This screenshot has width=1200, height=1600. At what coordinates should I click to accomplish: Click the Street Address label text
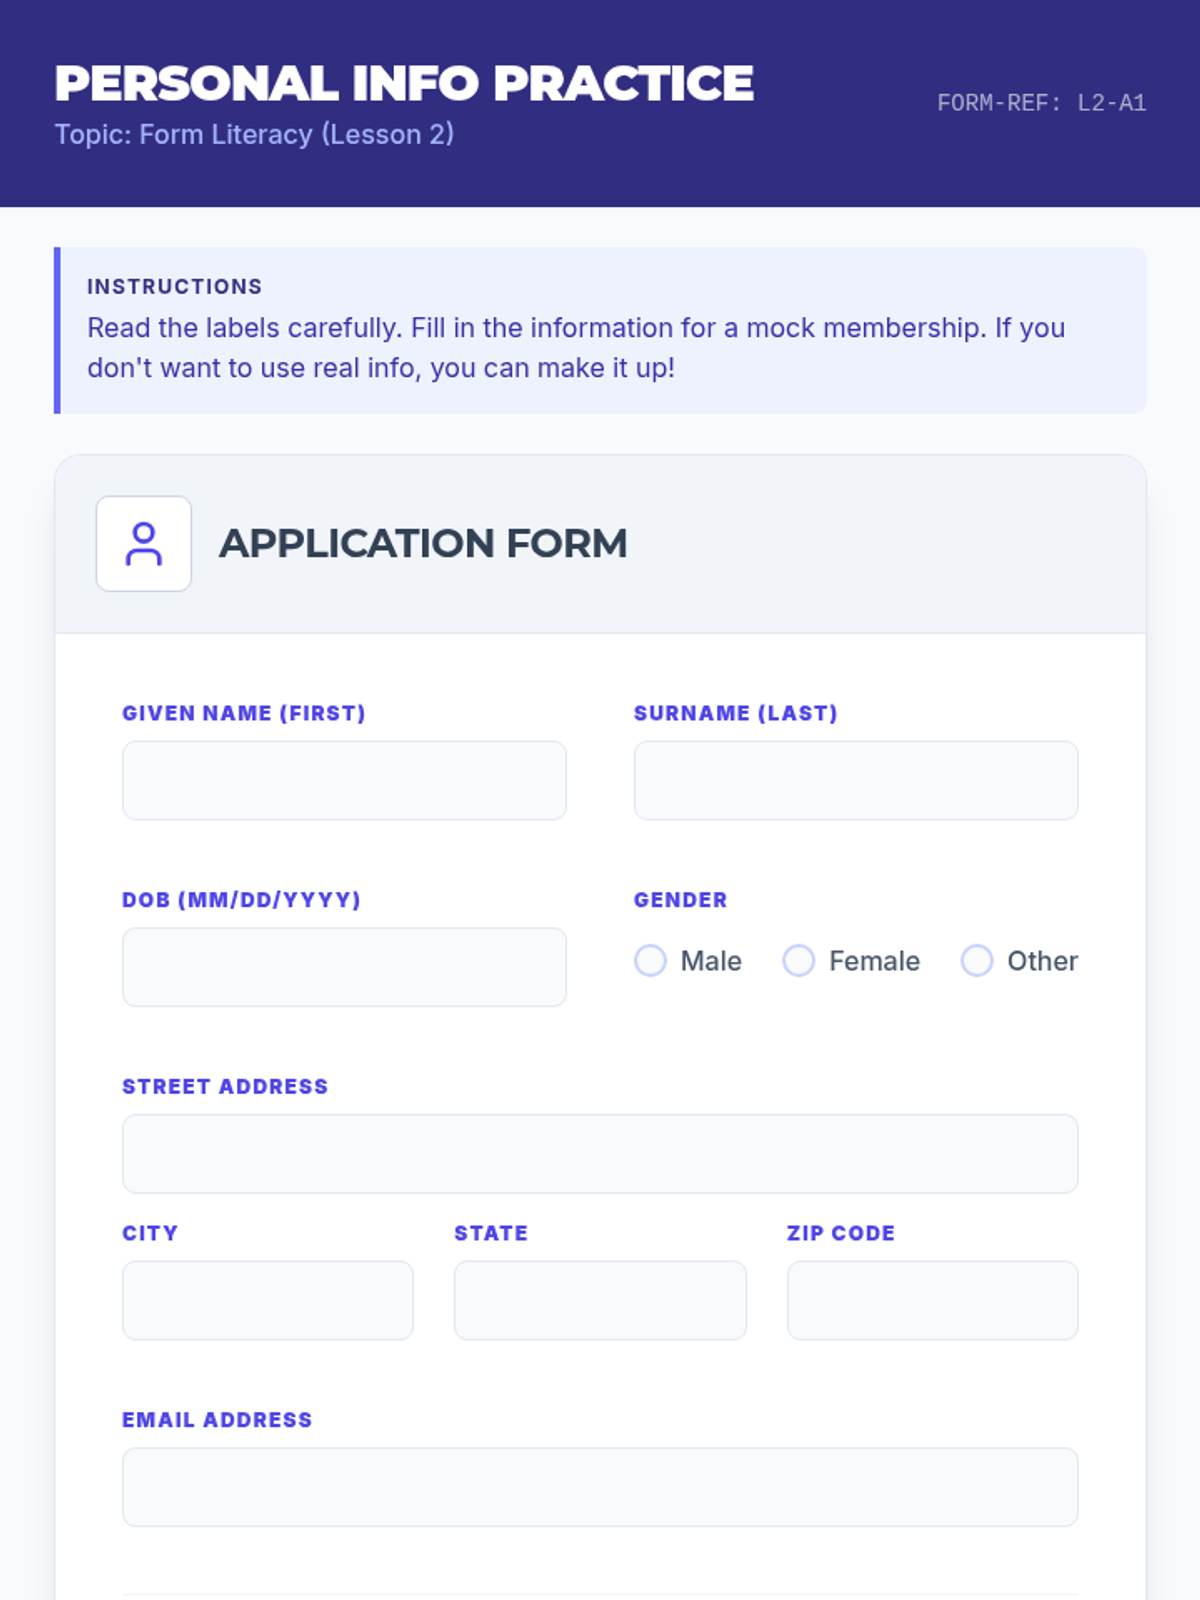pos(225,1087)
